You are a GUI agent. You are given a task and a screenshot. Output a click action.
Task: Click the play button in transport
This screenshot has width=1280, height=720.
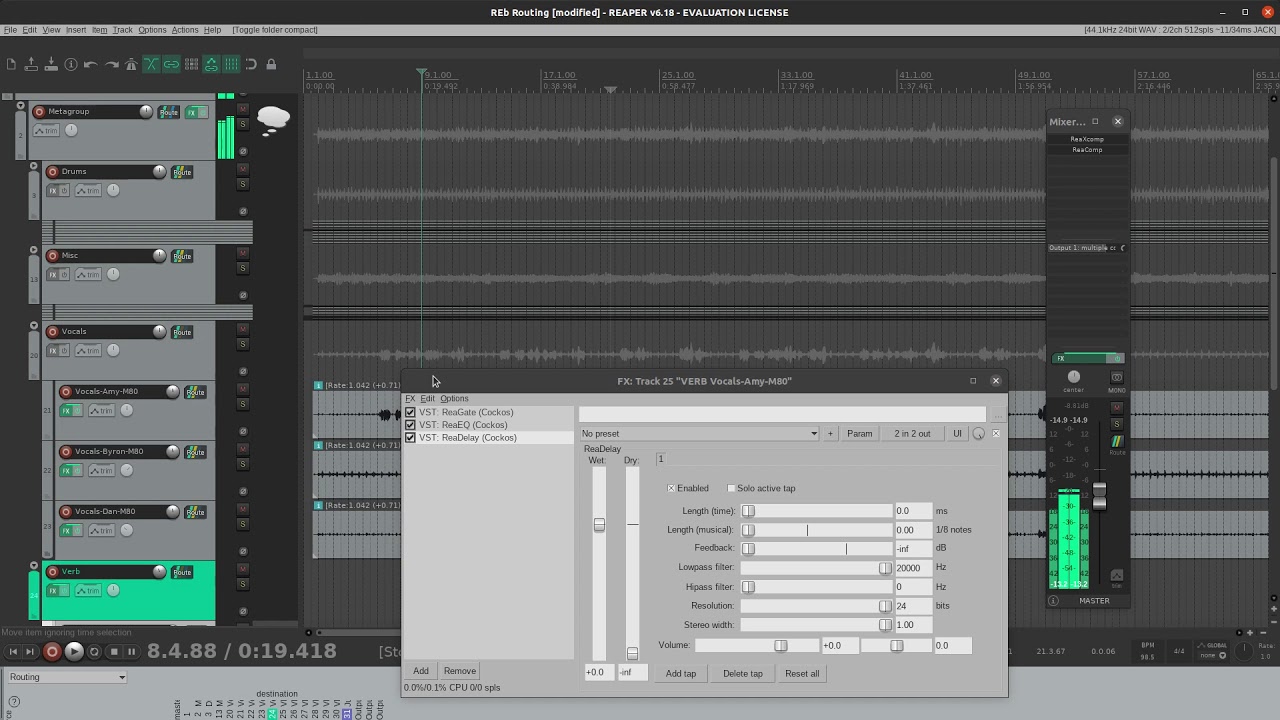pyautogui.click(x=74, y=651)
